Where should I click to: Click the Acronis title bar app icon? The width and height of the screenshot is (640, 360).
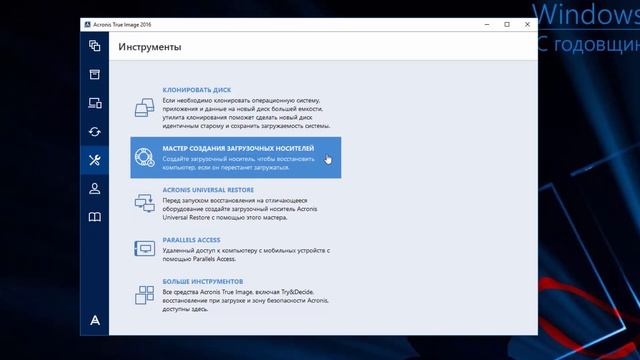[x=87, y=24]
